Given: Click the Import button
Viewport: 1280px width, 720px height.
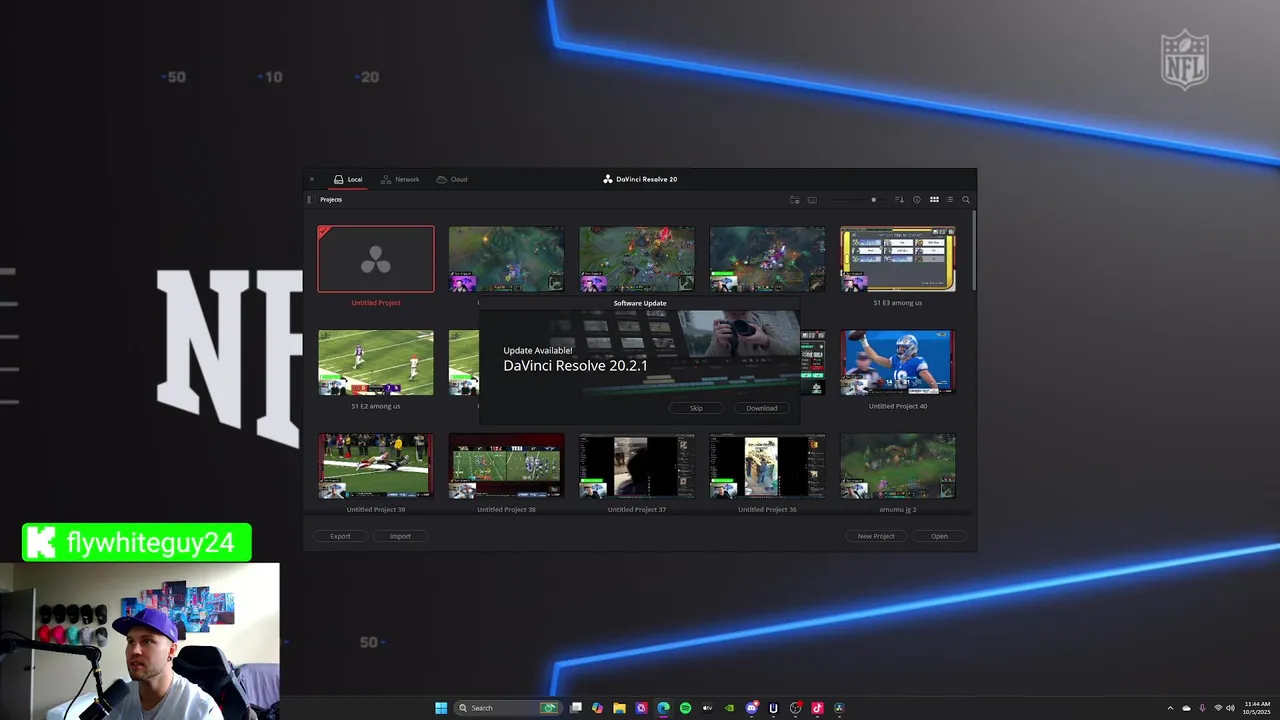Looking at the screenshot, I should (x=400, y=536).
